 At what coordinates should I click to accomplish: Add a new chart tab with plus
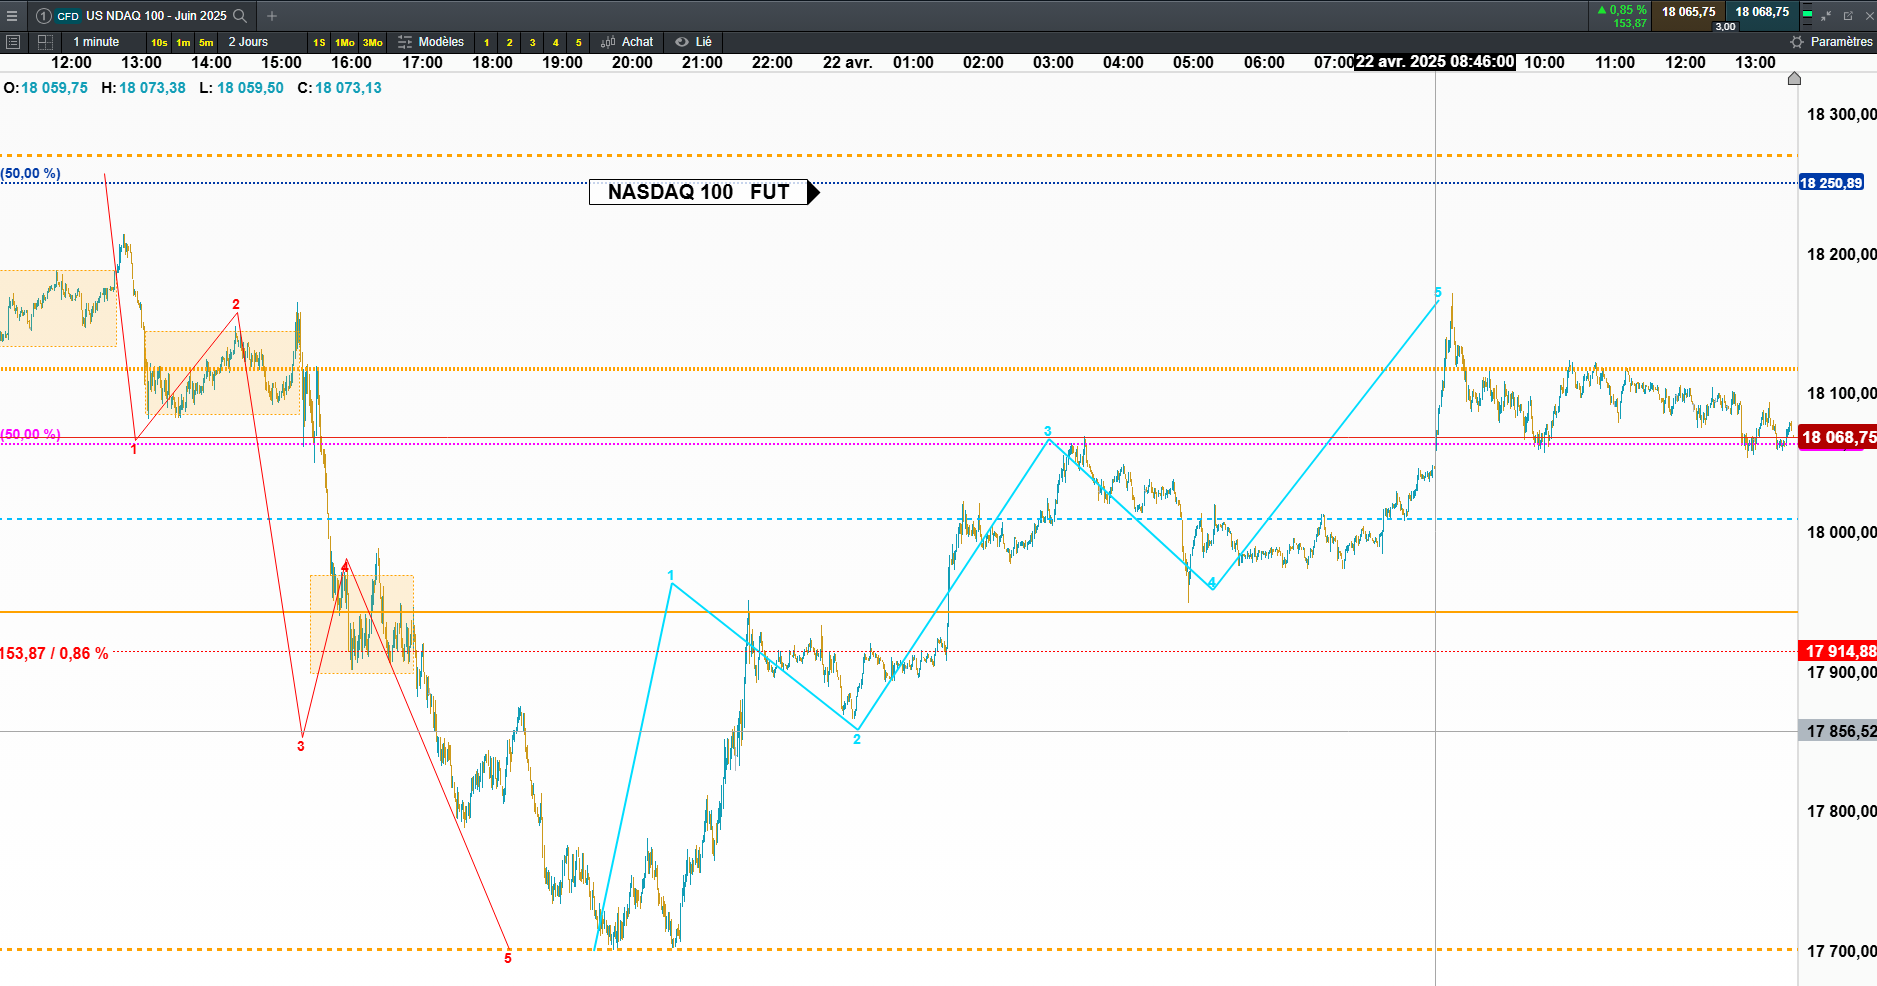pos(272,16)
